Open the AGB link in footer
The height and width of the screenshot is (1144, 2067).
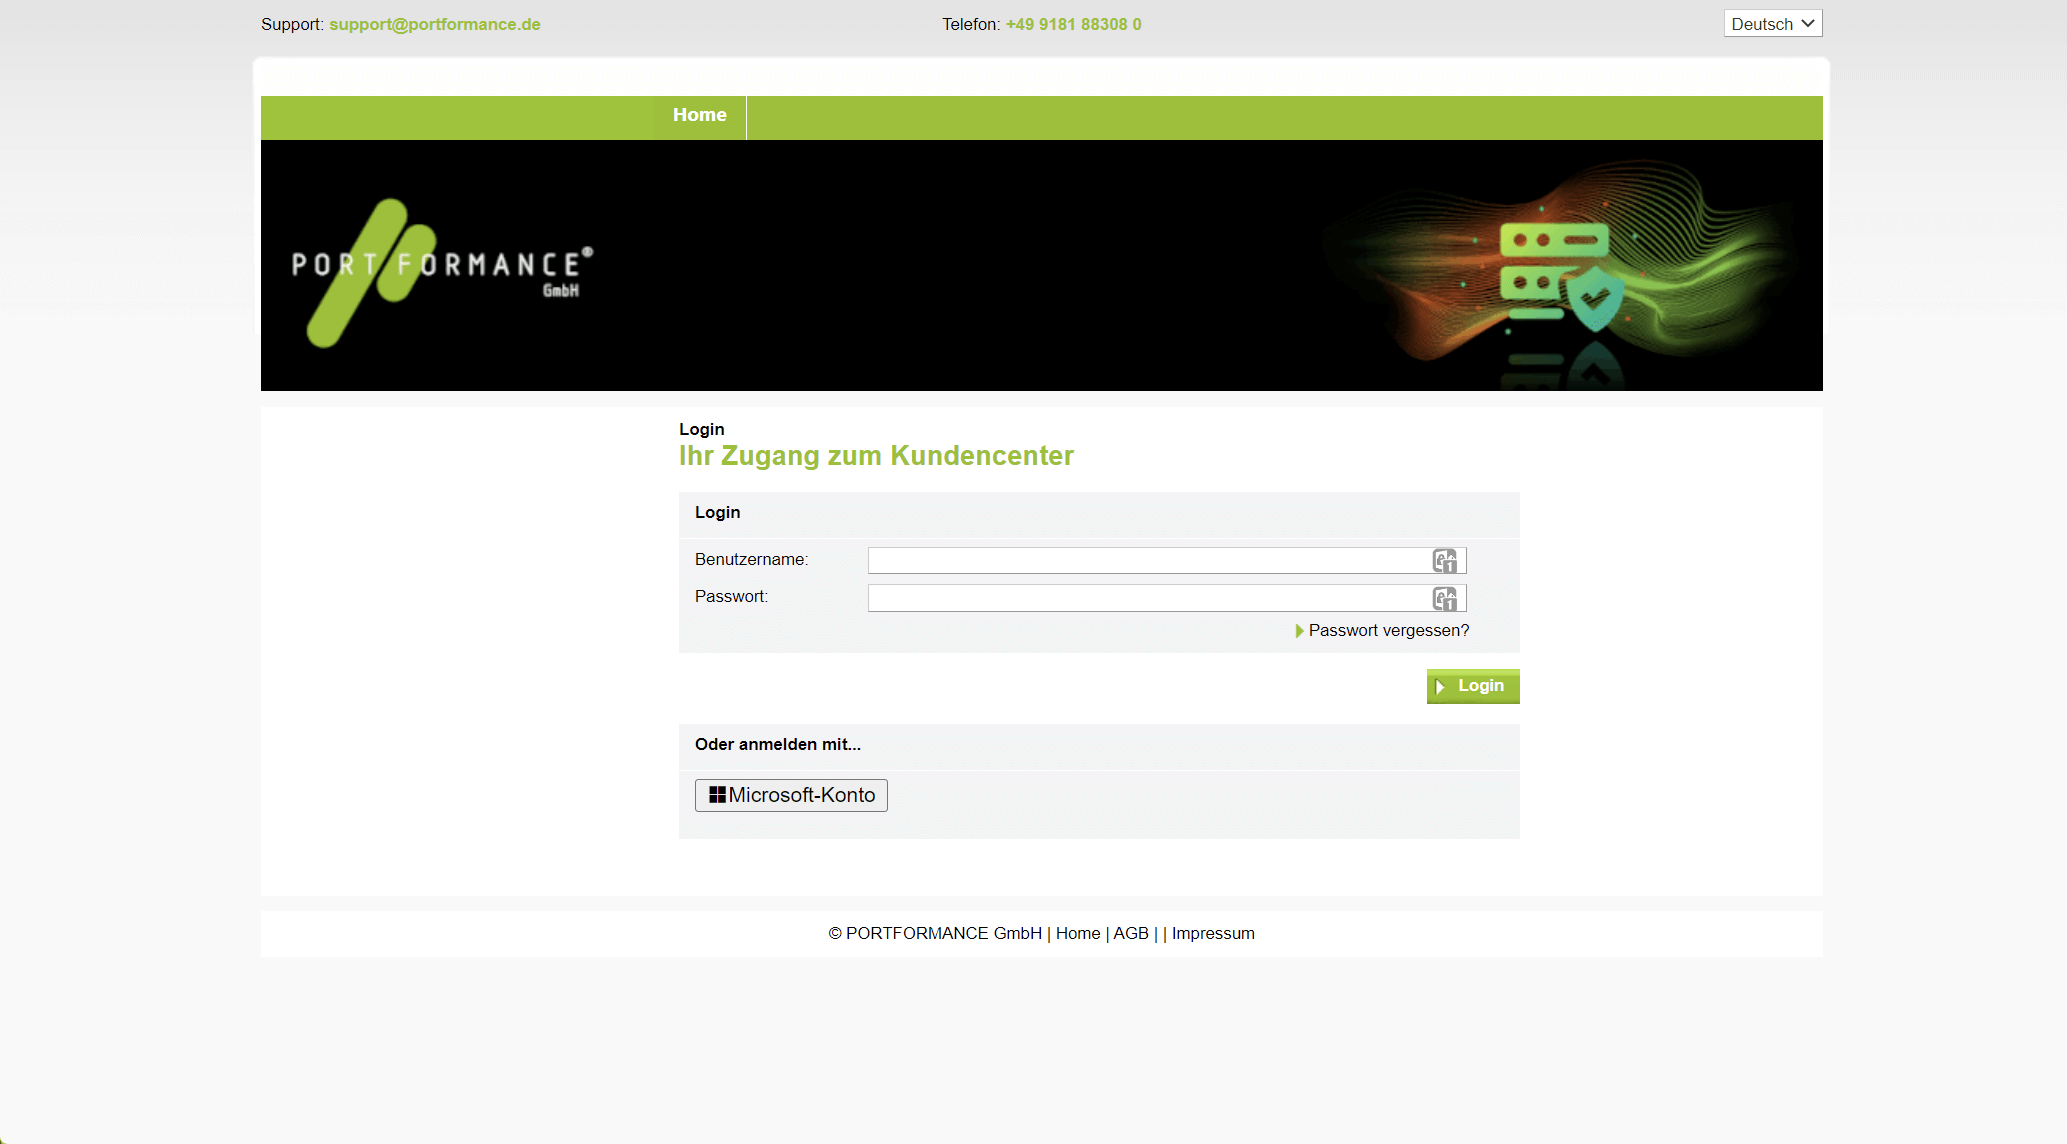point(1131,934)
